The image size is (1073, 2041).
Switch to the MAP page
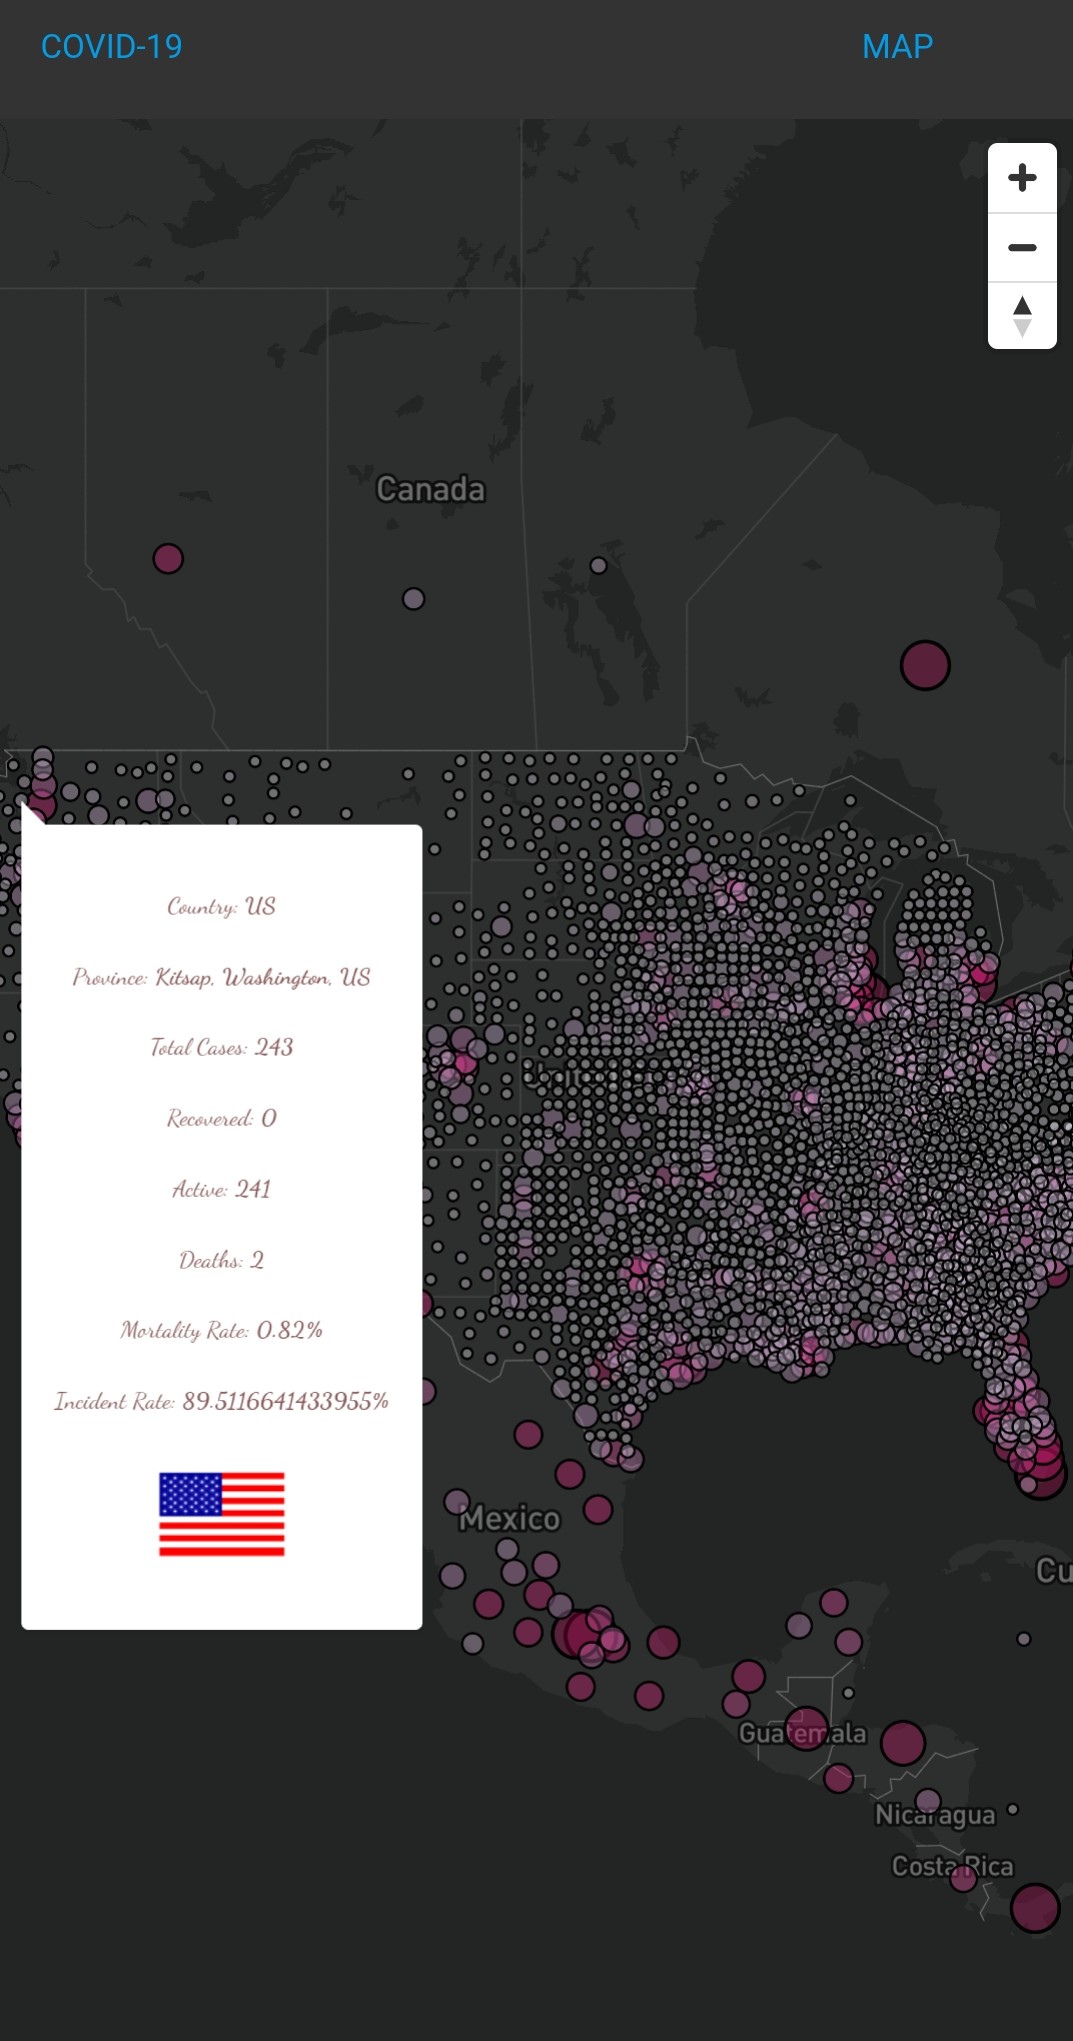click(x=897, y=47)
